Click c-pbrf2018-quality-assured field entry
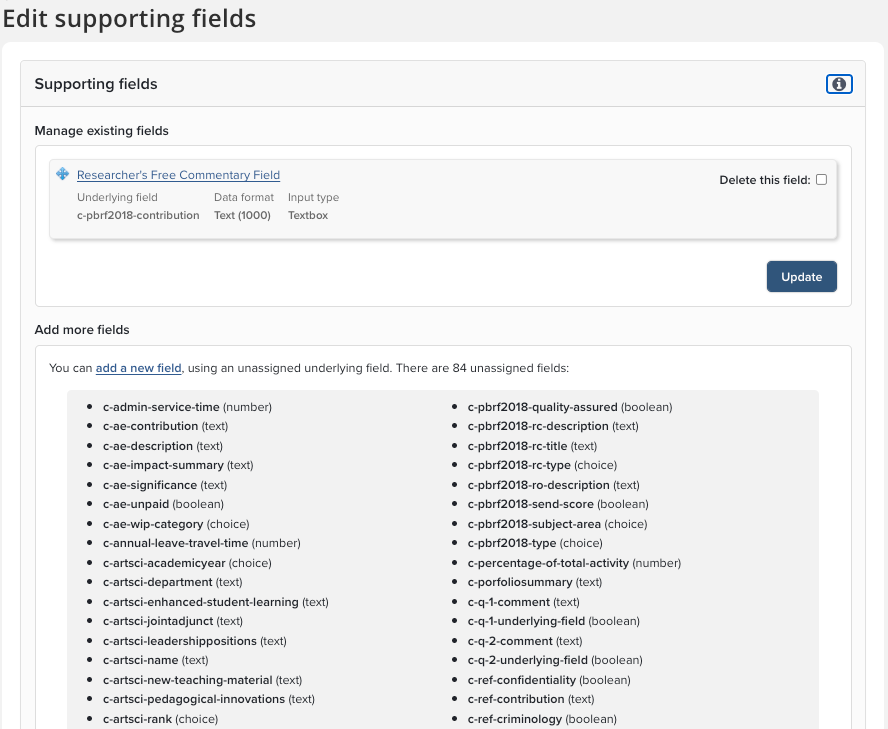This screenshot has height=729, width=888. 542,407
